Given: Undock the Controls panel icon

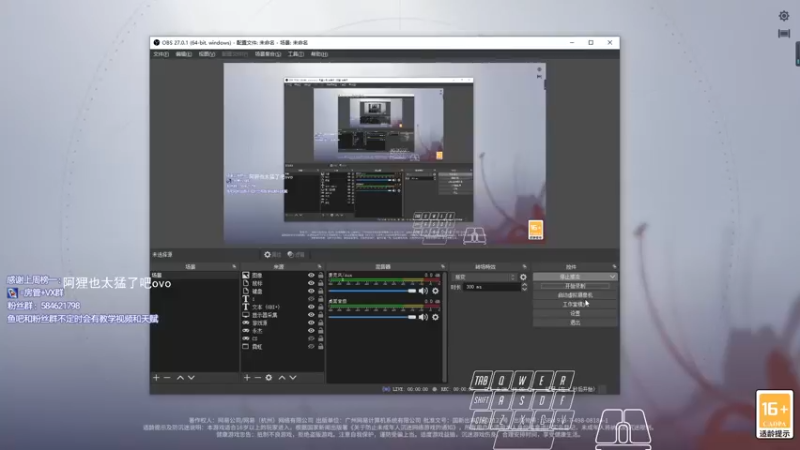Looking at the screenshot, I should click(x=614, y=267).
